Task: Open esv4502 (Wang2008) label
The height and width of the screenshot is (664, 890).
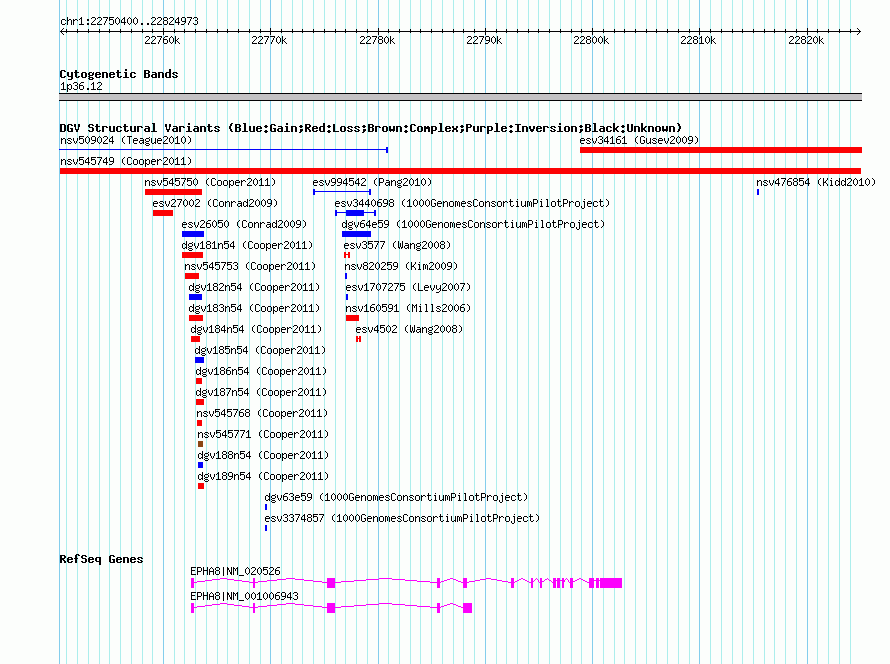Action: pyautogui.click(x=409, y=329)
